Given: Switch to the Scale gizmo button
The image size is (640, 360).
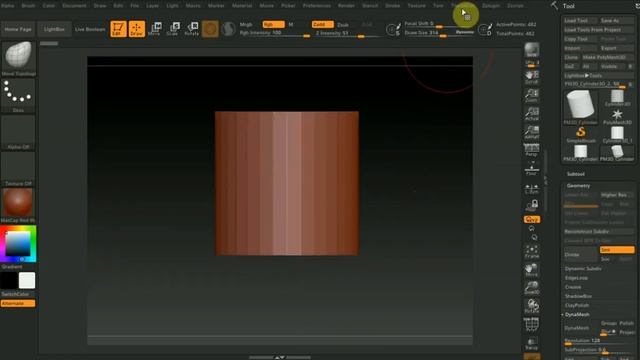Looking at the screenshot, I should (173, 29).
